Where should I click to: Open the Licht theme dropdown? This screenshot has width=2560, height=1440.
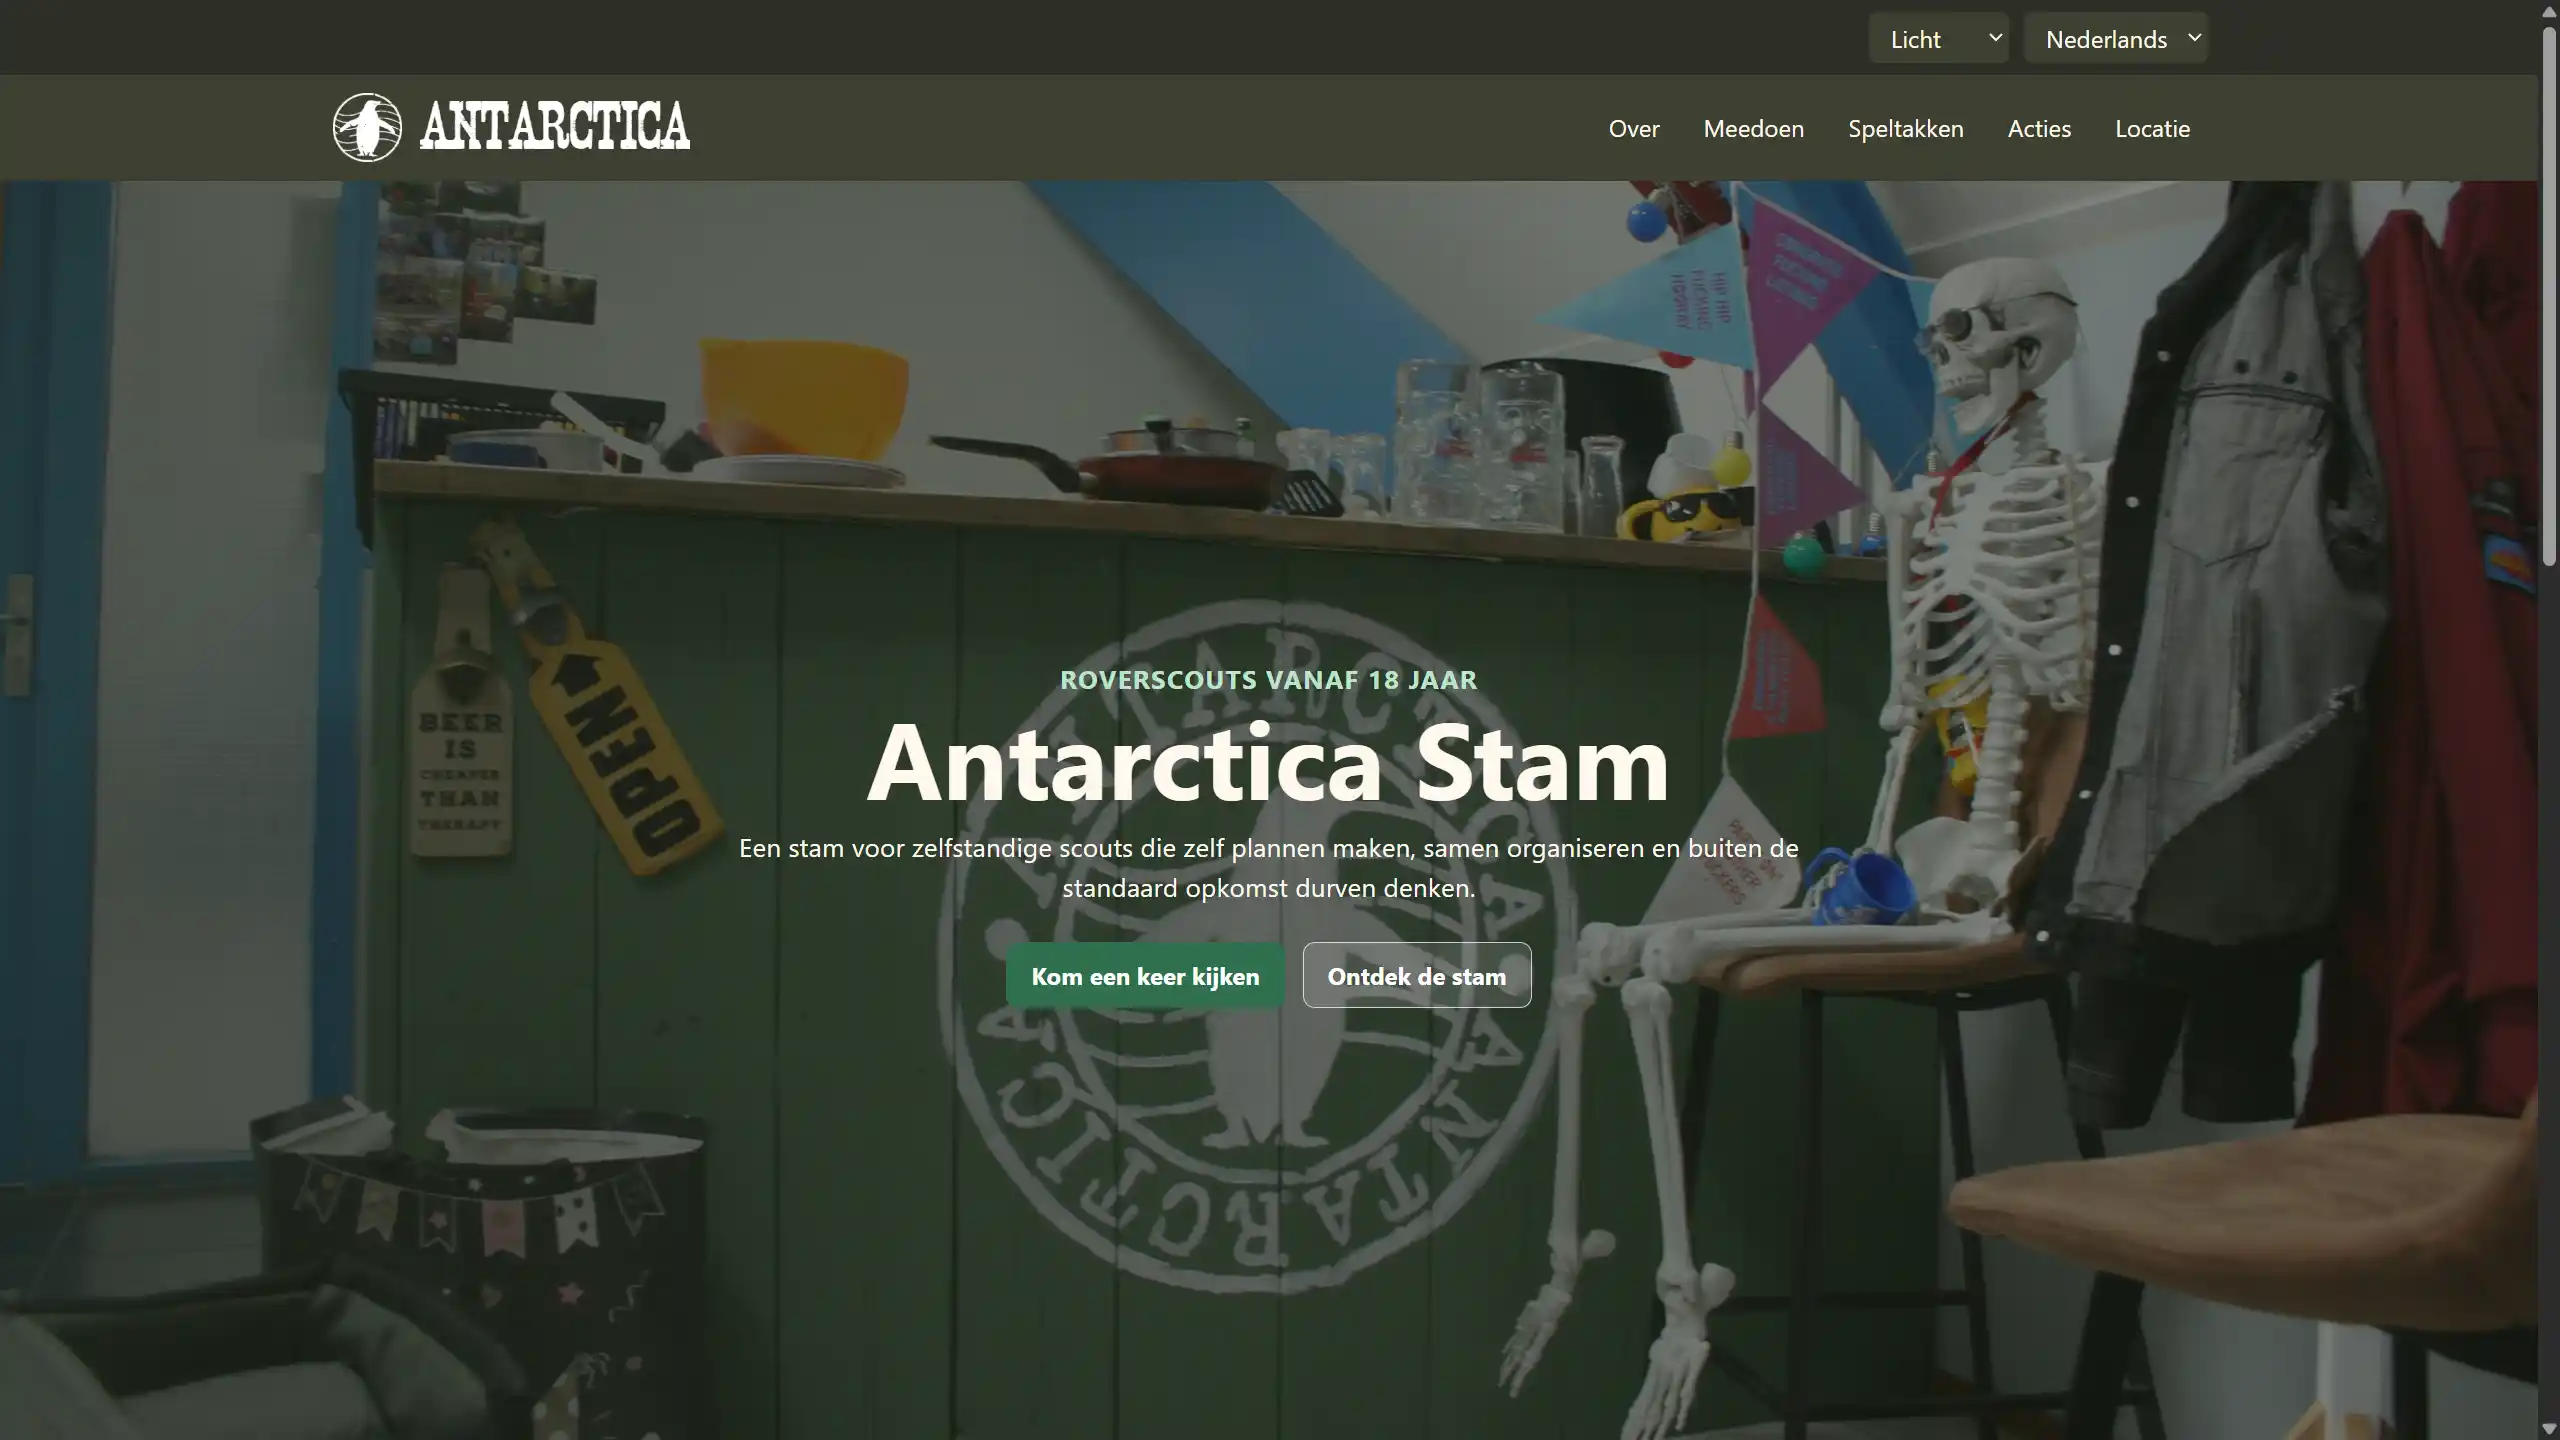point(1938,39)
